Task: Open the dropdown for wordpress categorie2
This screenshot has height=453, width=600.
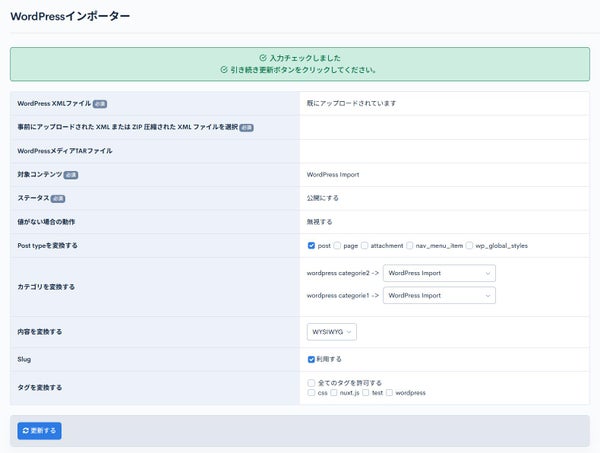Action: tap(439, 273)
